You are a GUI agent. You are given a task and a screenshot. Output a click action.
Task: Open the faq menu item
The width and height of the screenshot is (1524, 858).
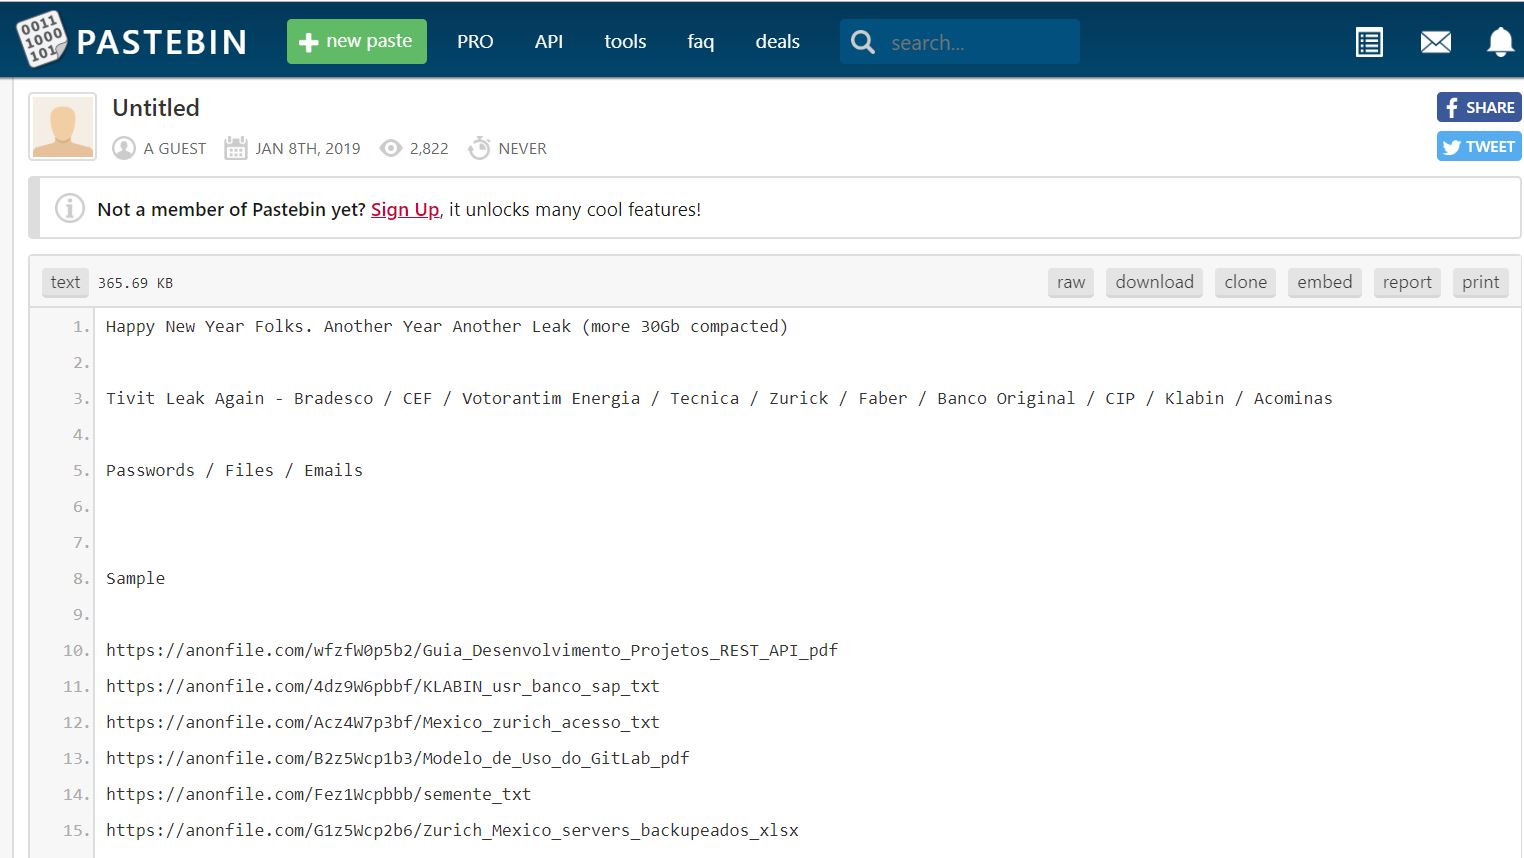click(701, 42)
